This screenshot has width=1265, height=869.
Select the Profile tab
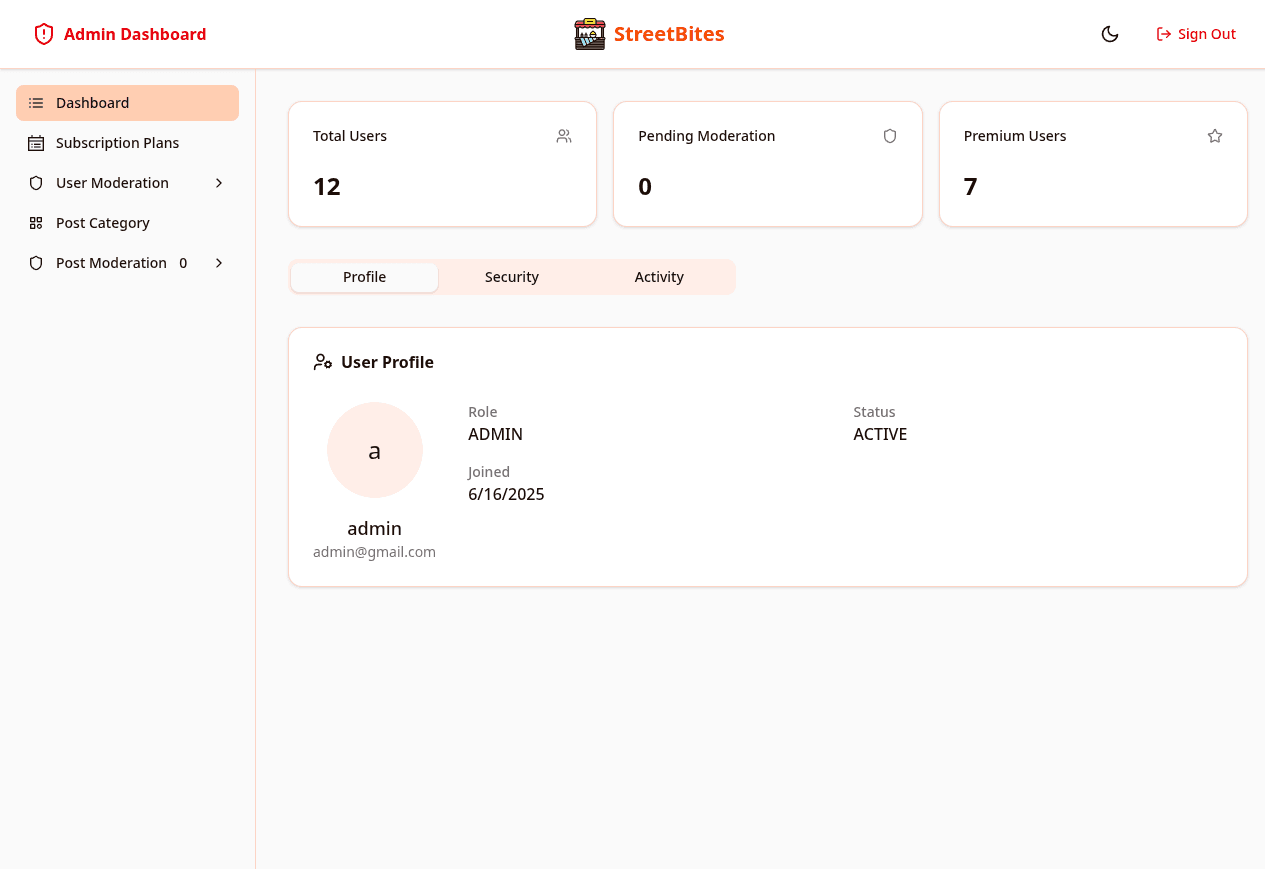[x=364, y=277]
